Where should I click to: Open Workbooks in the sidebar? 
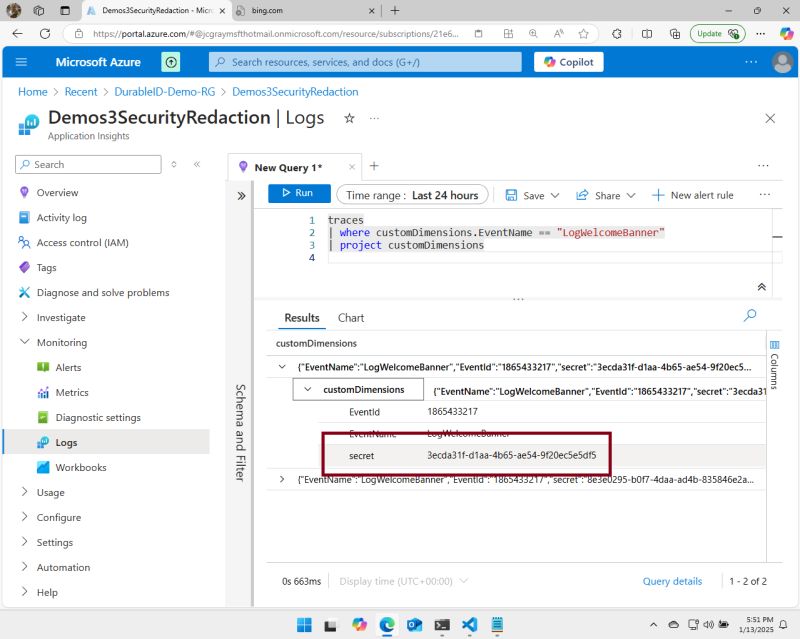(81, 468)
